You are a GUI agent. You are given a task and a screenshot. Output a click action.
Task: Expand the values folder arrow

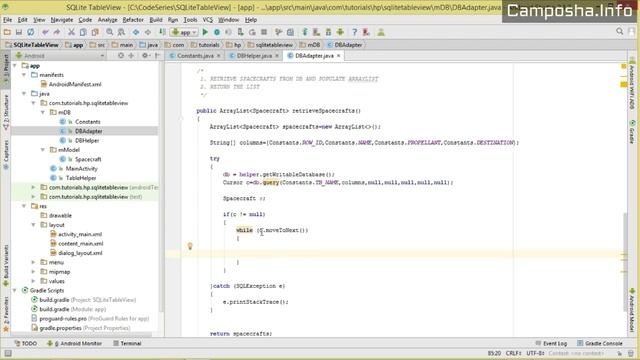click(x=33, y=281)
